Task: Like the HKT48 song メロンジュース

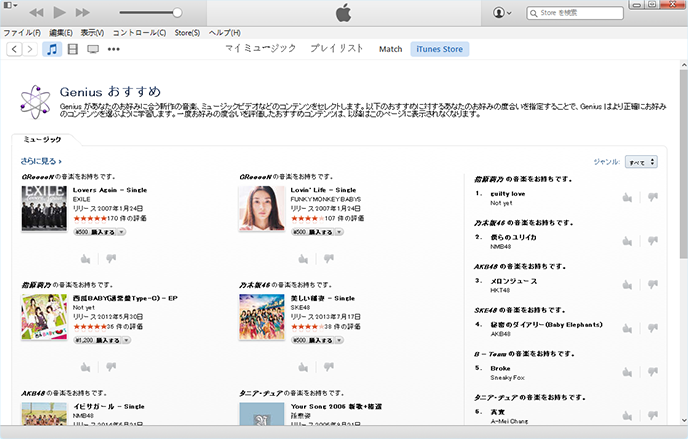Action: [627, 285]
